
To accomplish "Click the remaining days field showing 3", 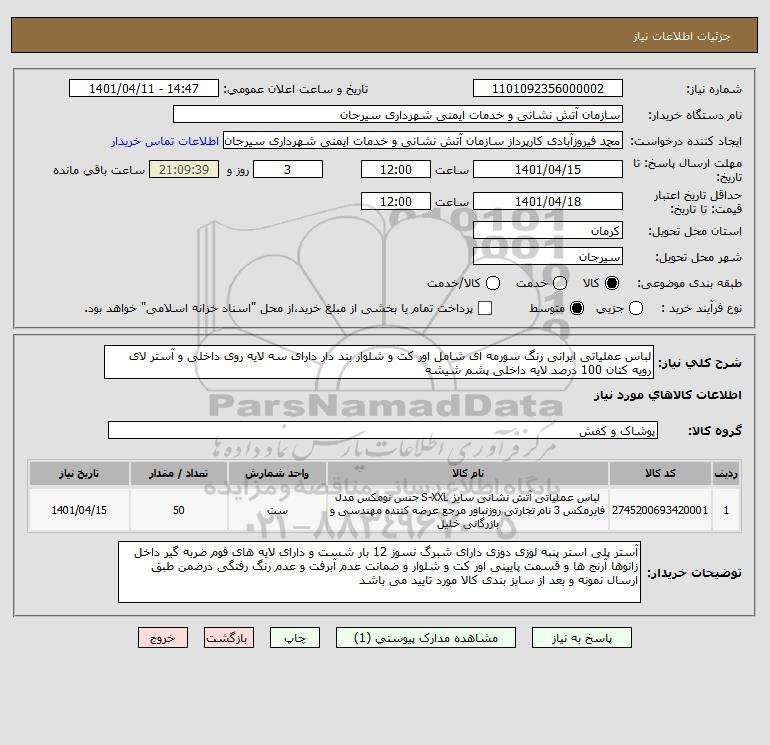I will pos(288,169).
